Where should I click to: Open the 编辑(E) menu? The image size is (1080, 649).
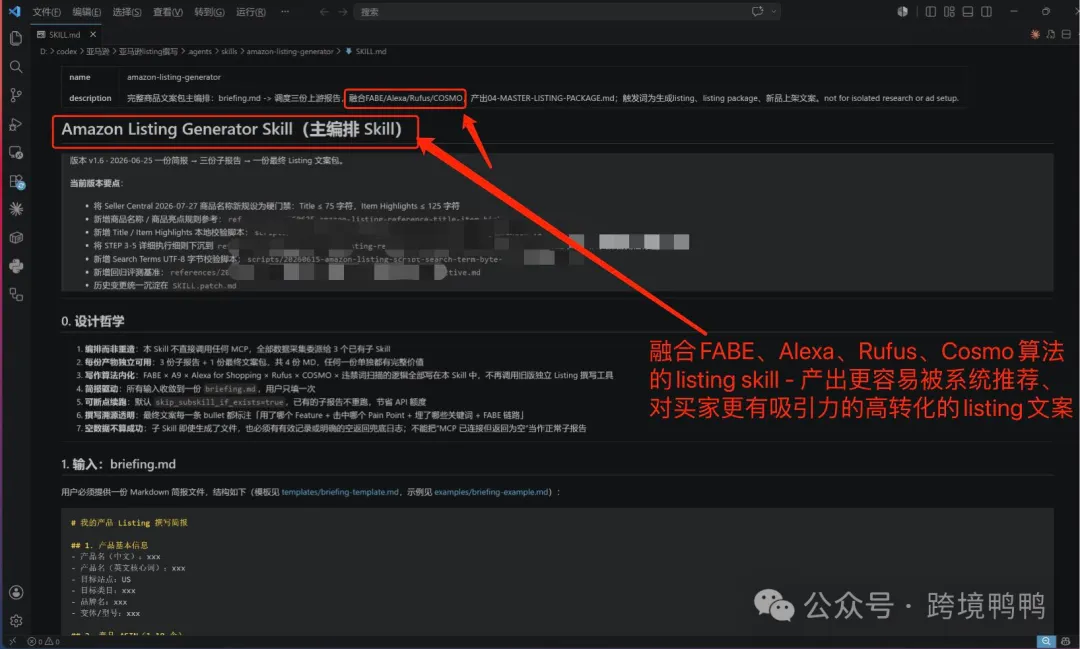click(87, 12)
